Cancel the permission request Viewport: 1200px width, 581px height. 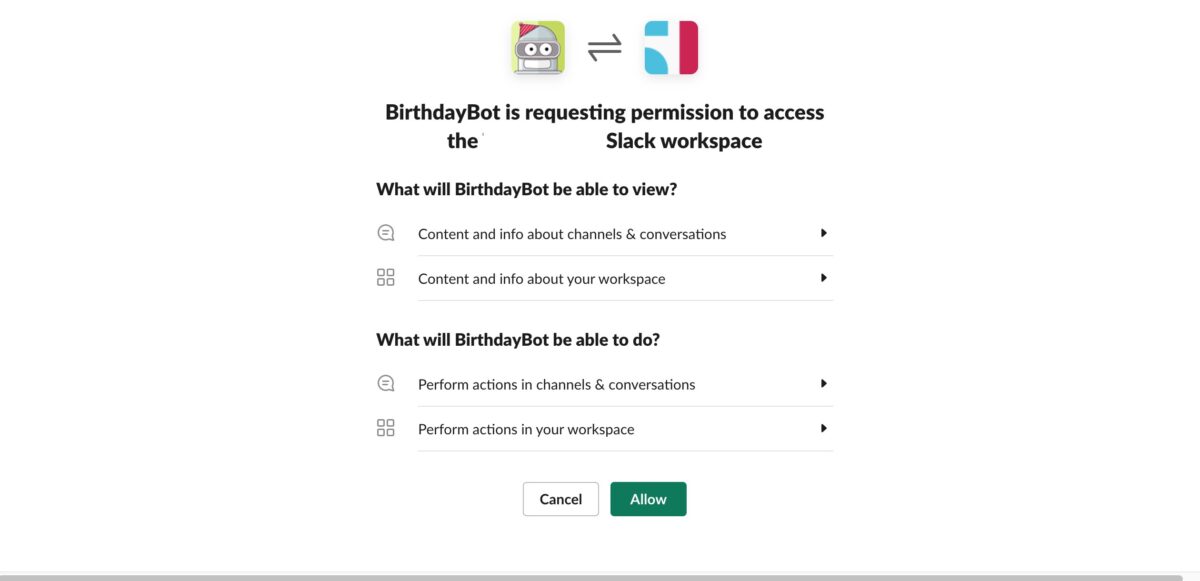(561, 499)
